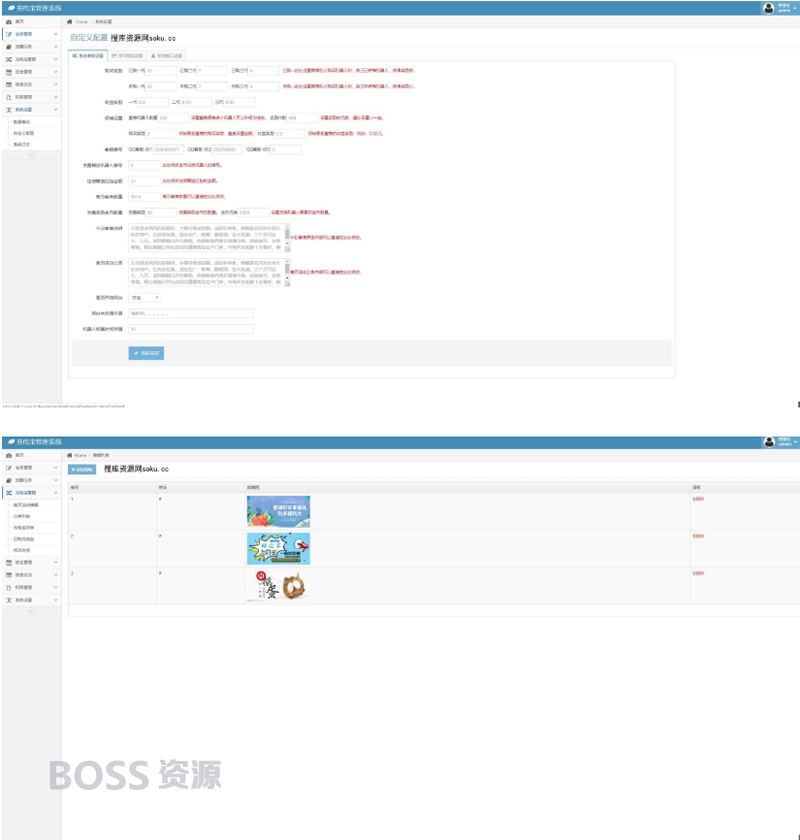Click pencil-edit menu icon in settings page sidebar
Image resolution: width=800 pixels, height=840 pixels.
click(9, 34)
